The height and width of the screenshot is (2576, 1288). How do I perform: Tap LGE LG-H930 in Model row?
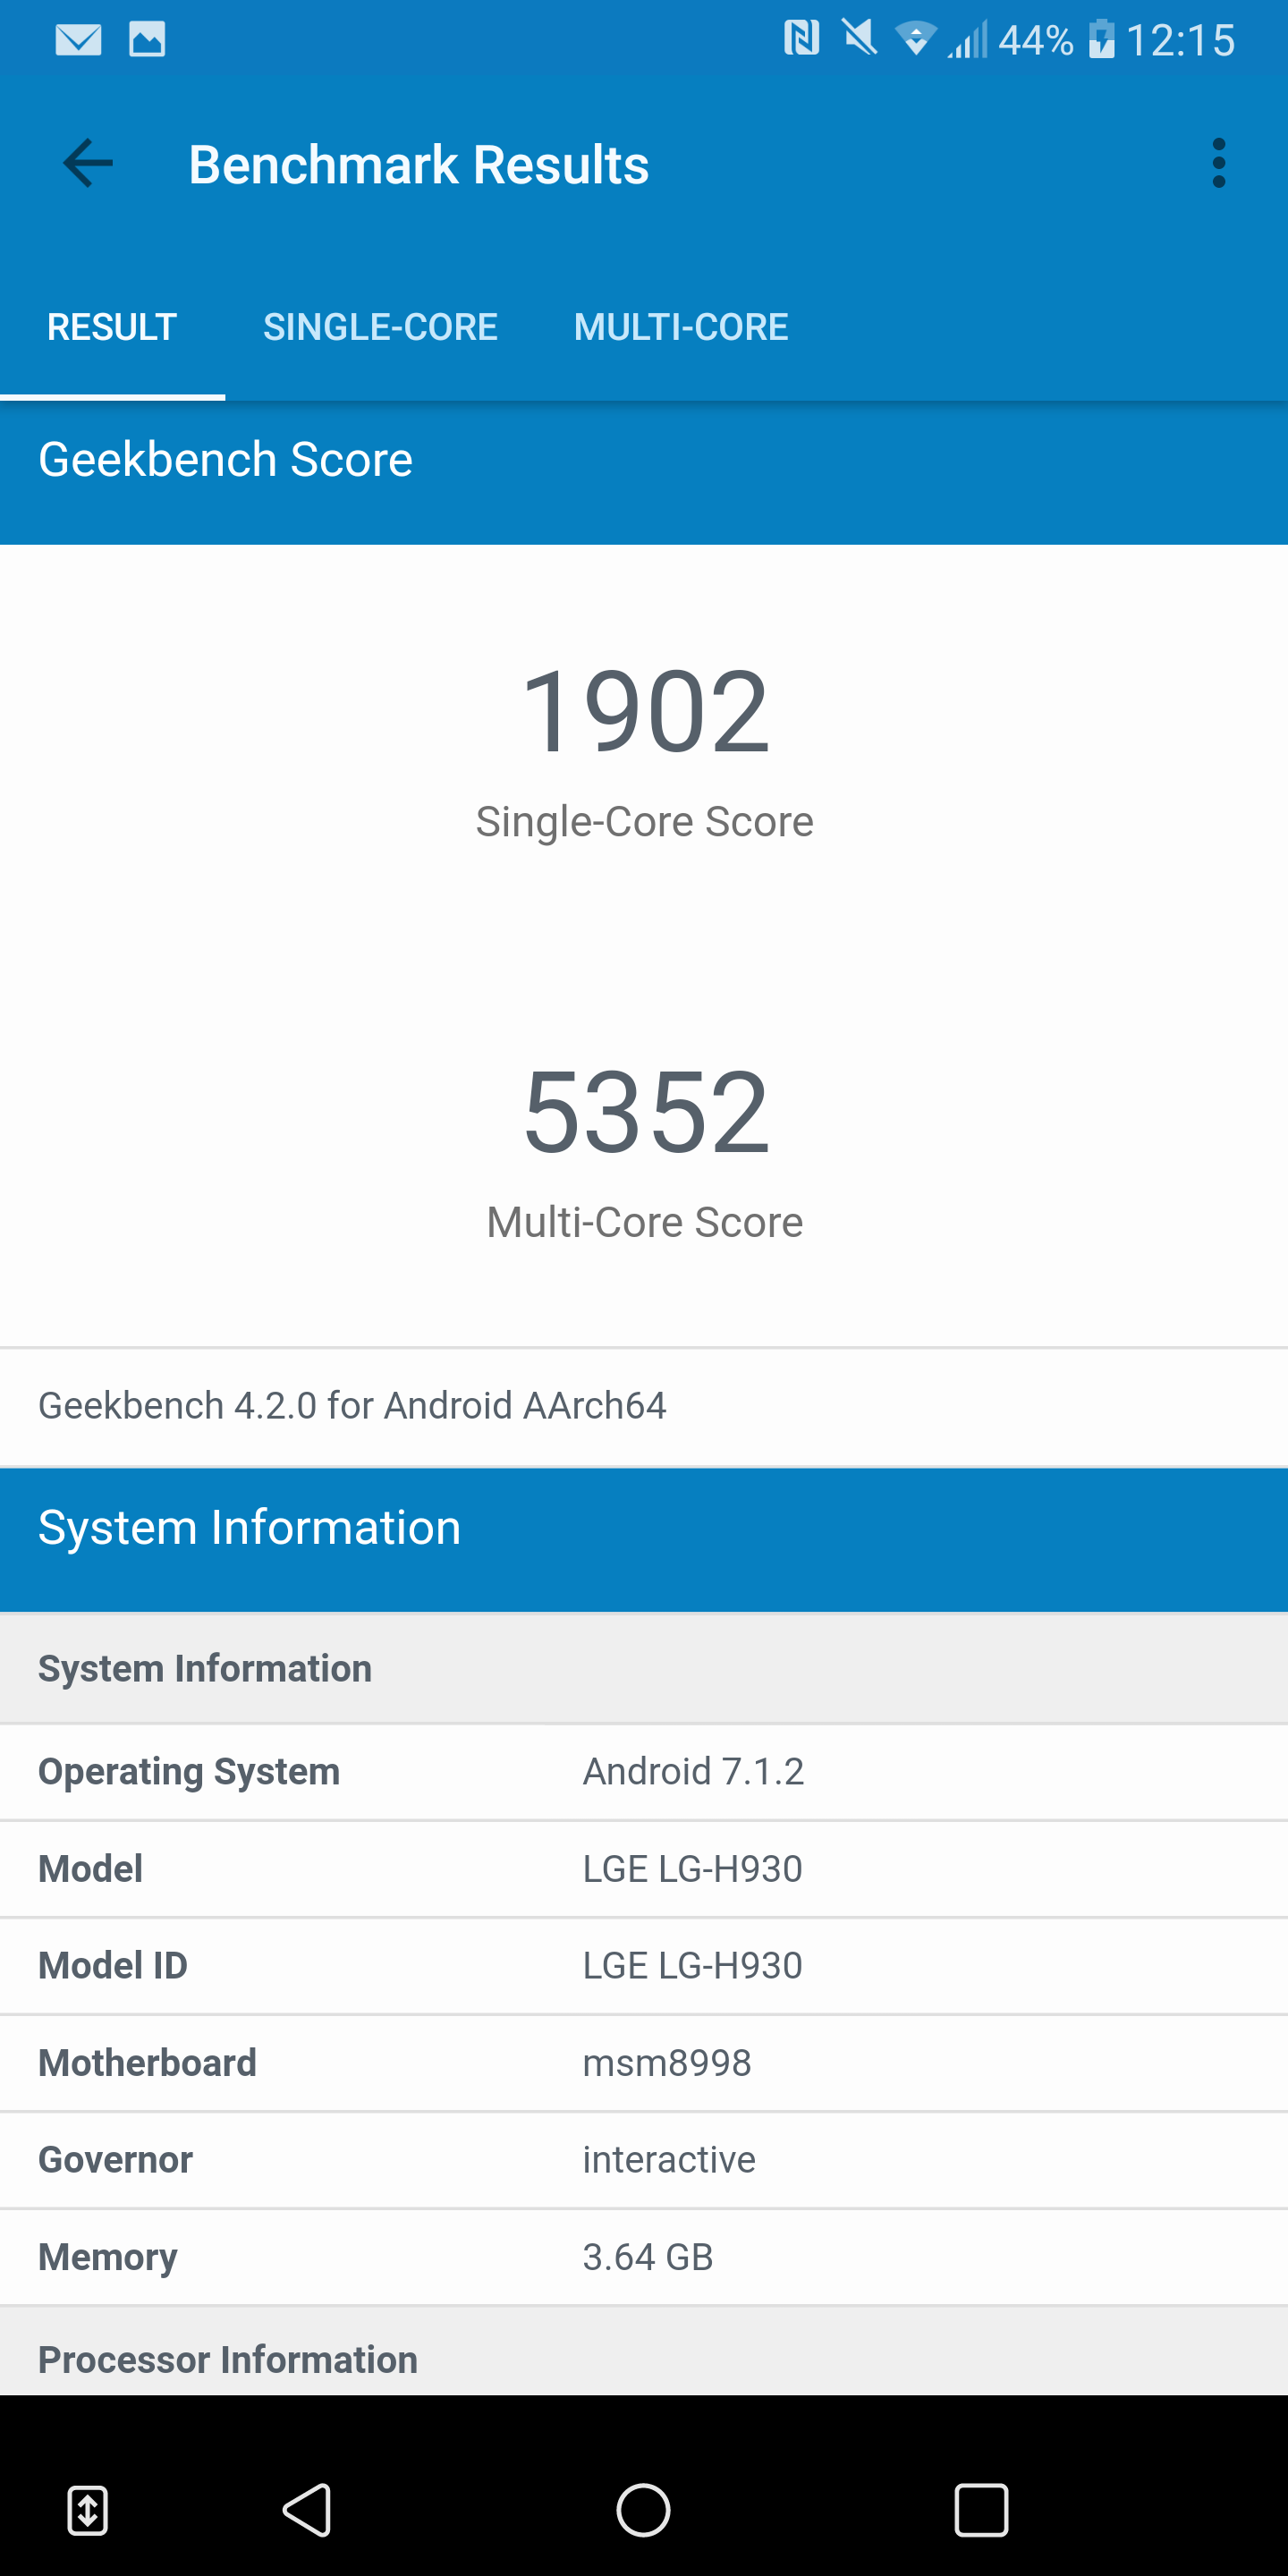[693, 1868]
